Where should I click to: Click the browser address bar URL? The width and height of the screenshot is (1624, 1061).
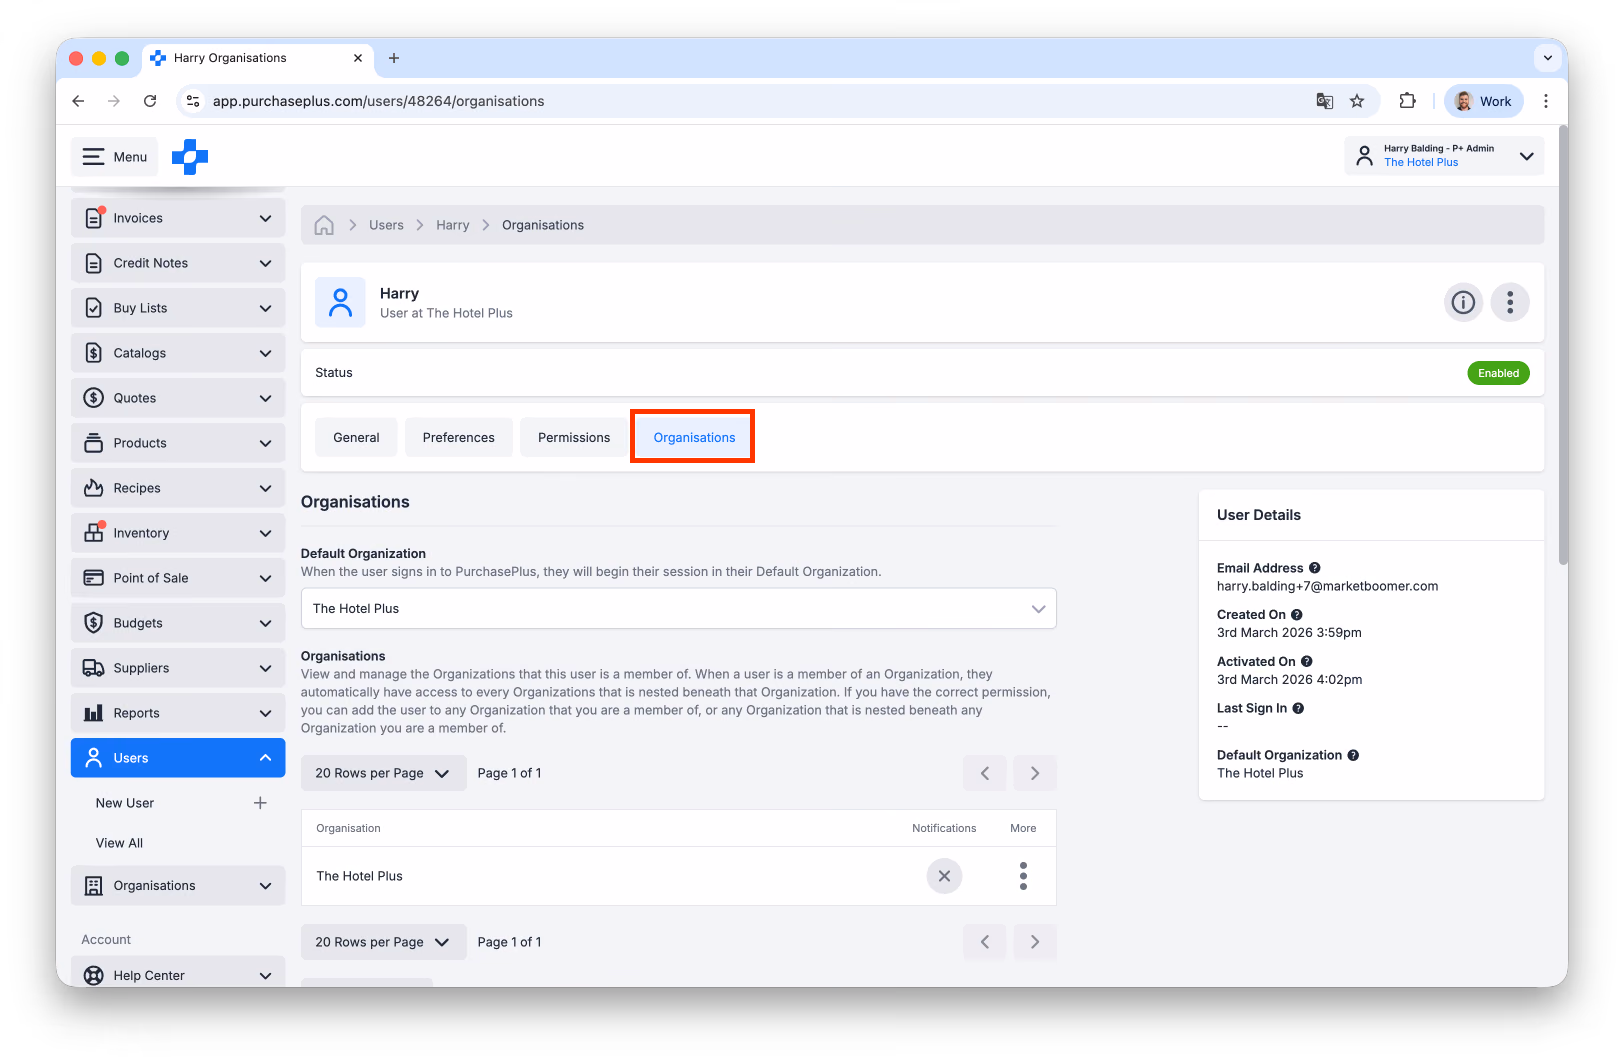[x=379, y=101]
